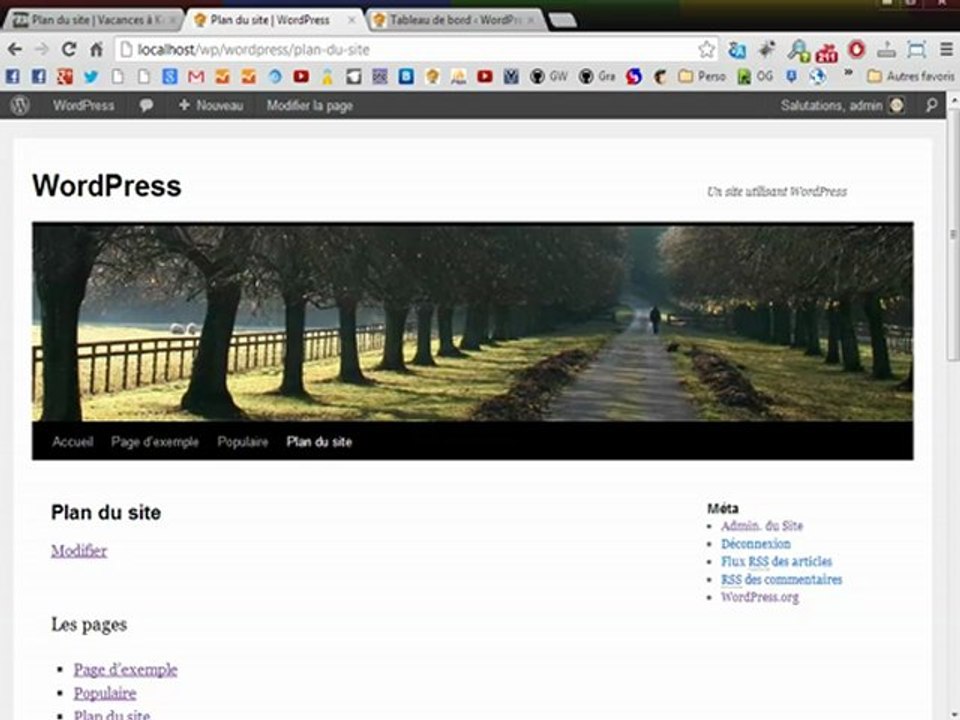This screenshot has width=960, height=720.
Task: Click the Déconnexion link
Action: pos(756,543)
